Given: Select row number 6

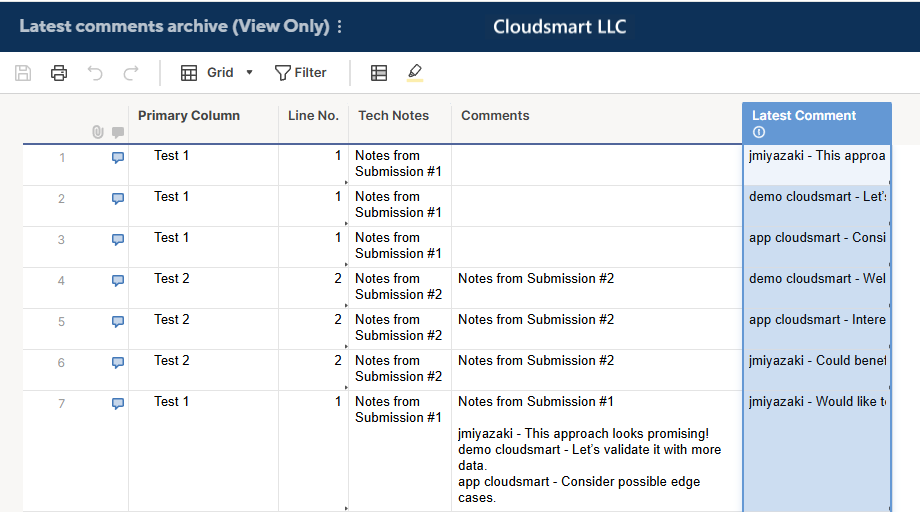Looking at the screenshot, I should [x=62, y=363].
